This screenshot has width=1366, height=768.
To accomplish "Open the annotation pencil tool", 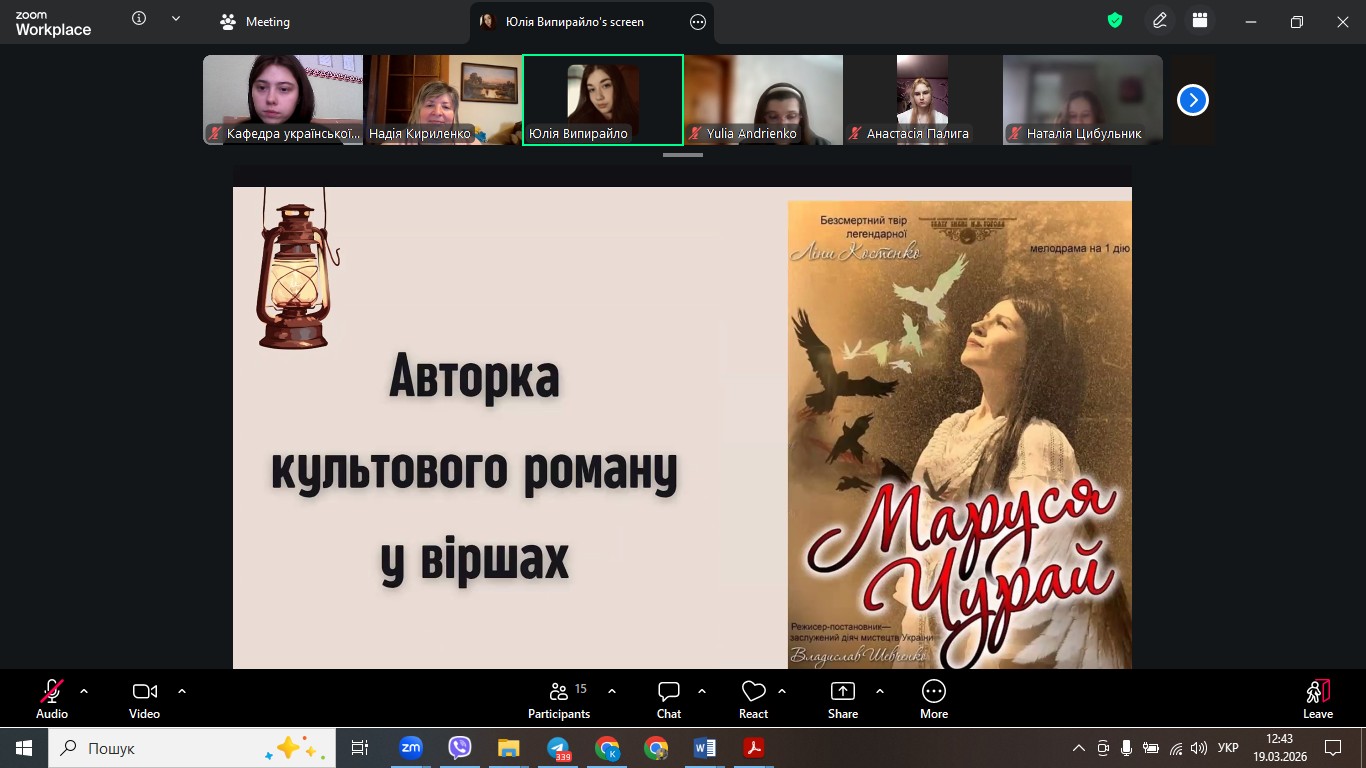I will 1160,21.
